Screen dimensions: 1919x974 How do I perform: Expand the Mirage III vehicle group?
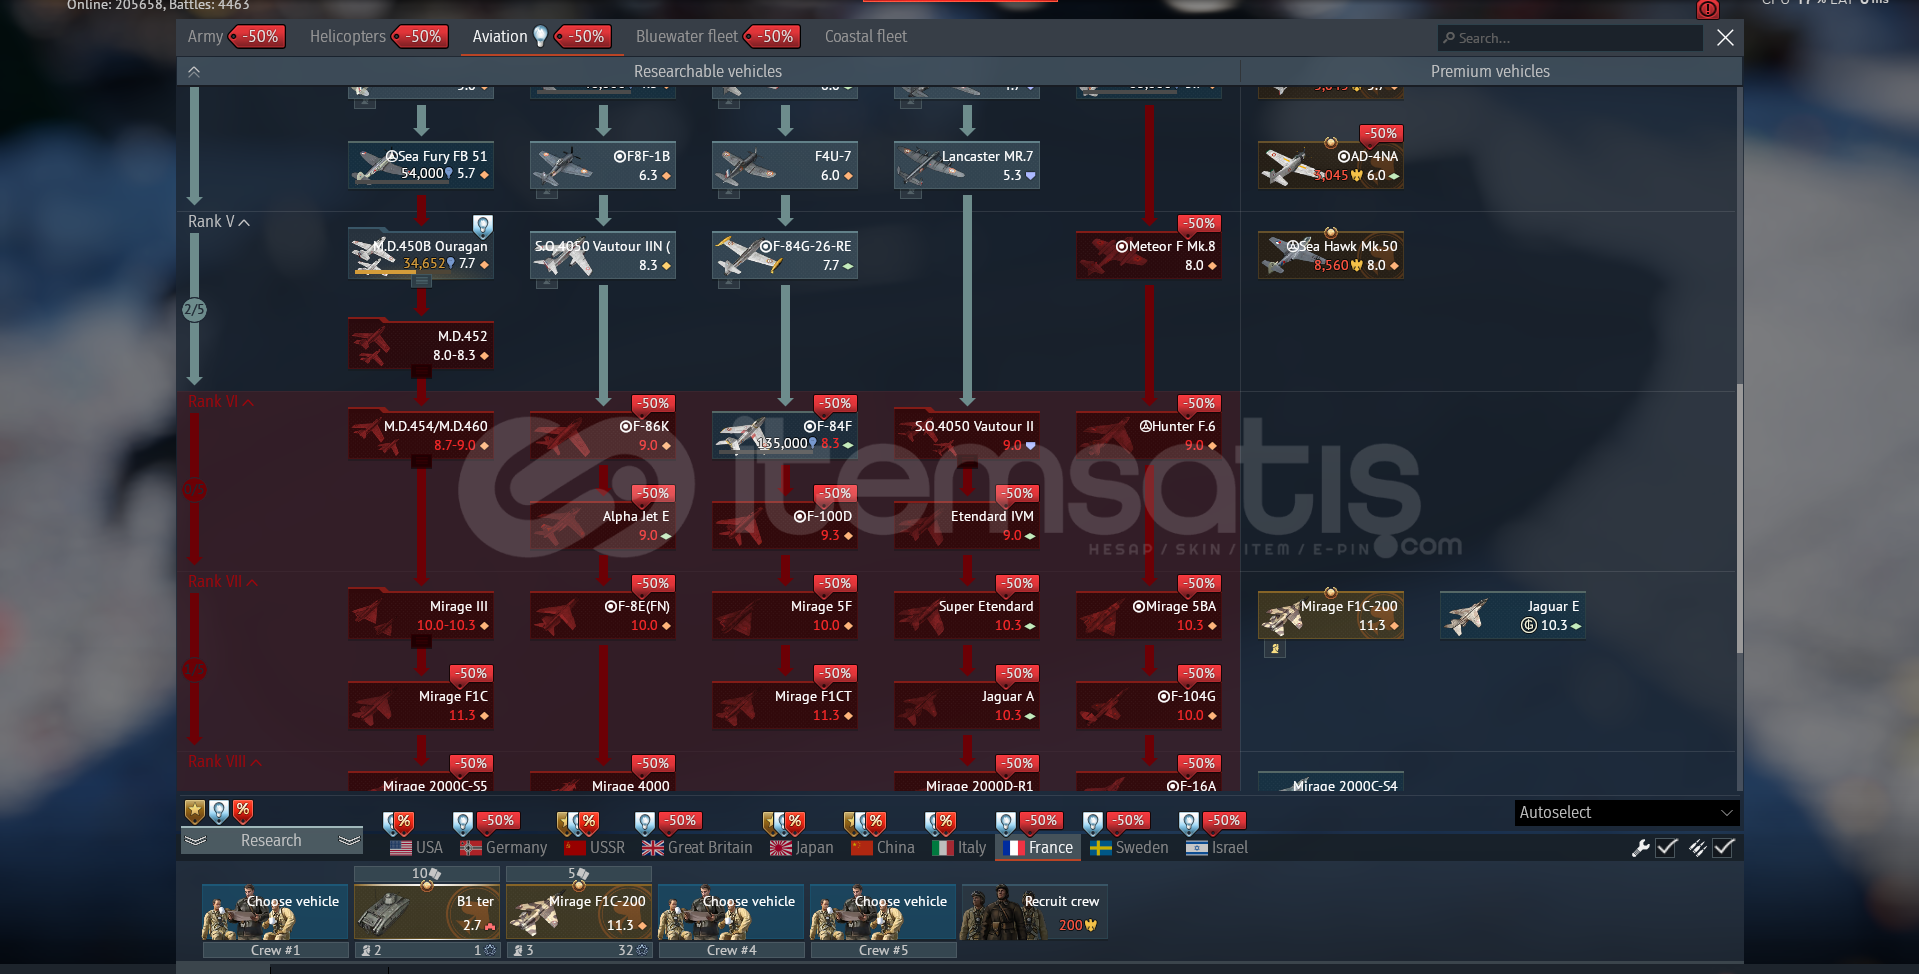pyautogui.click(x=421, y=615)
